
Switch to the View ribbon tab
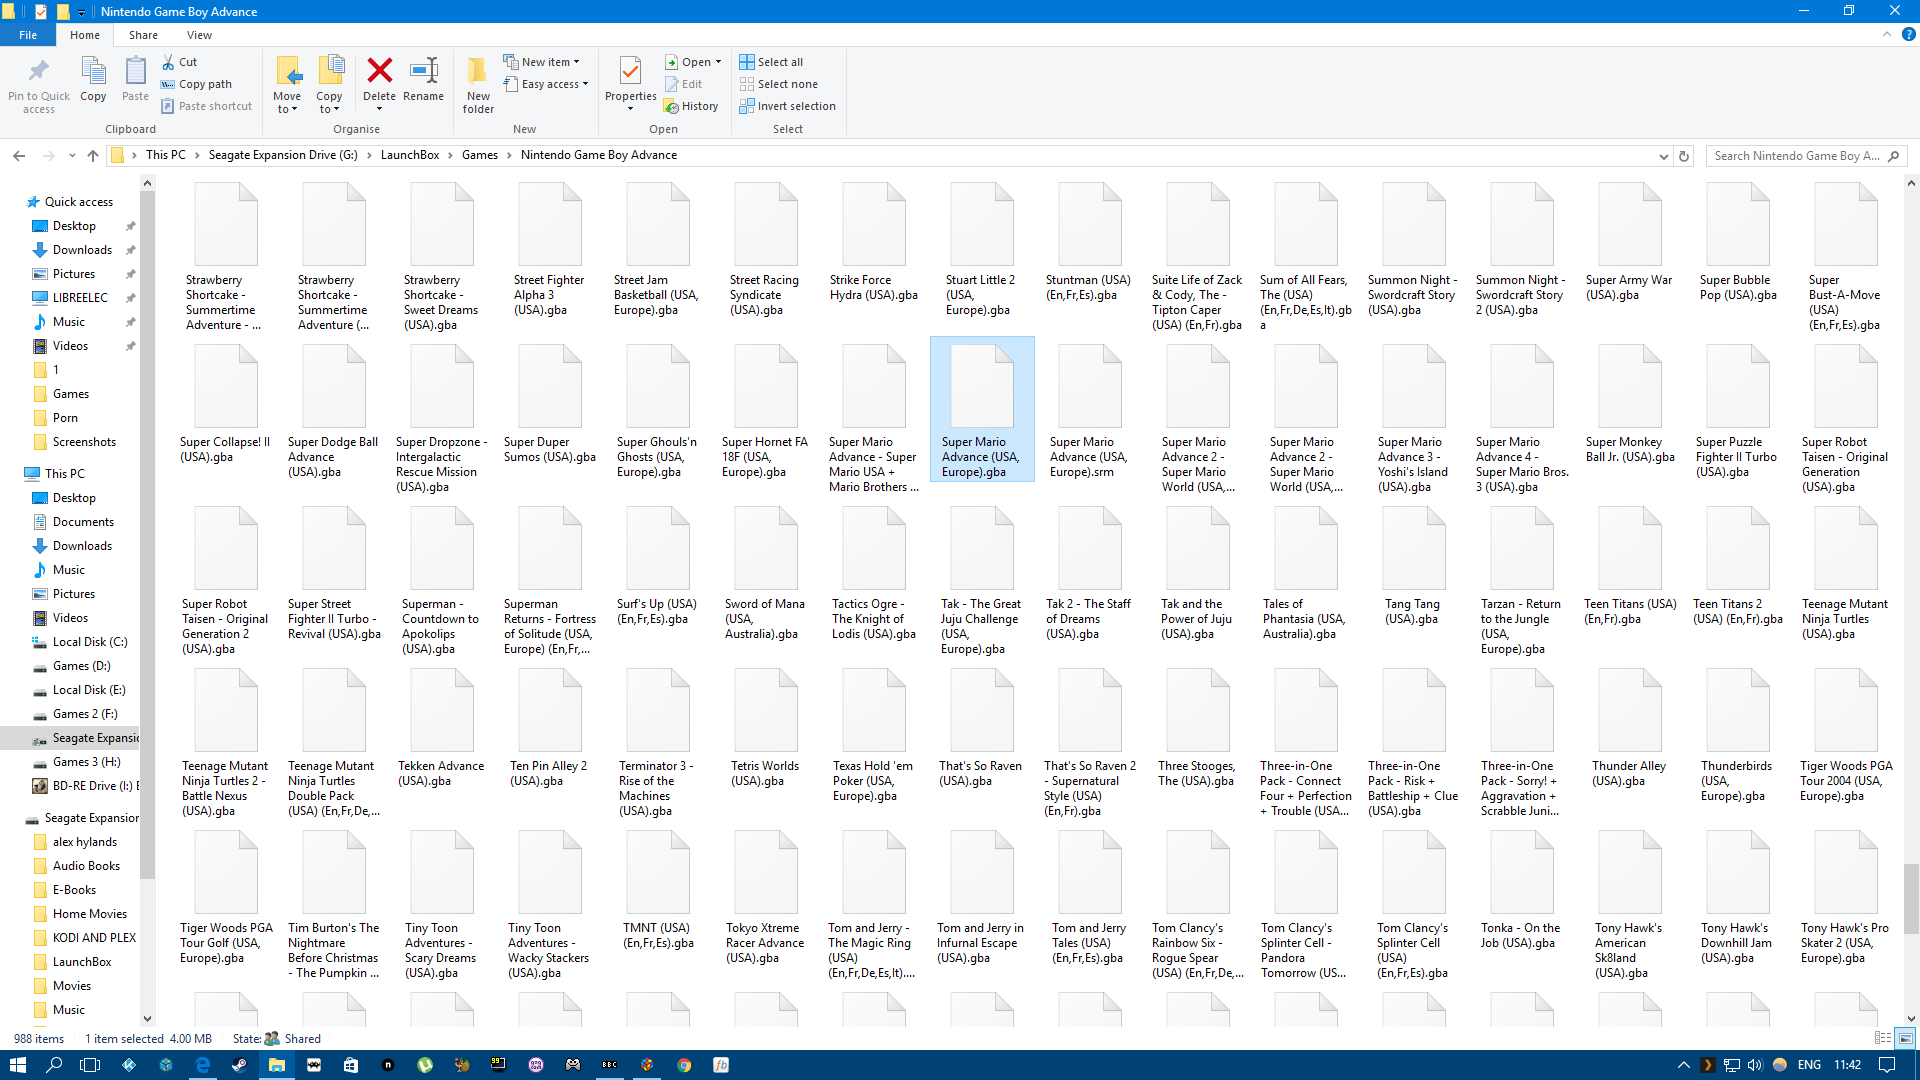point(199,35)
